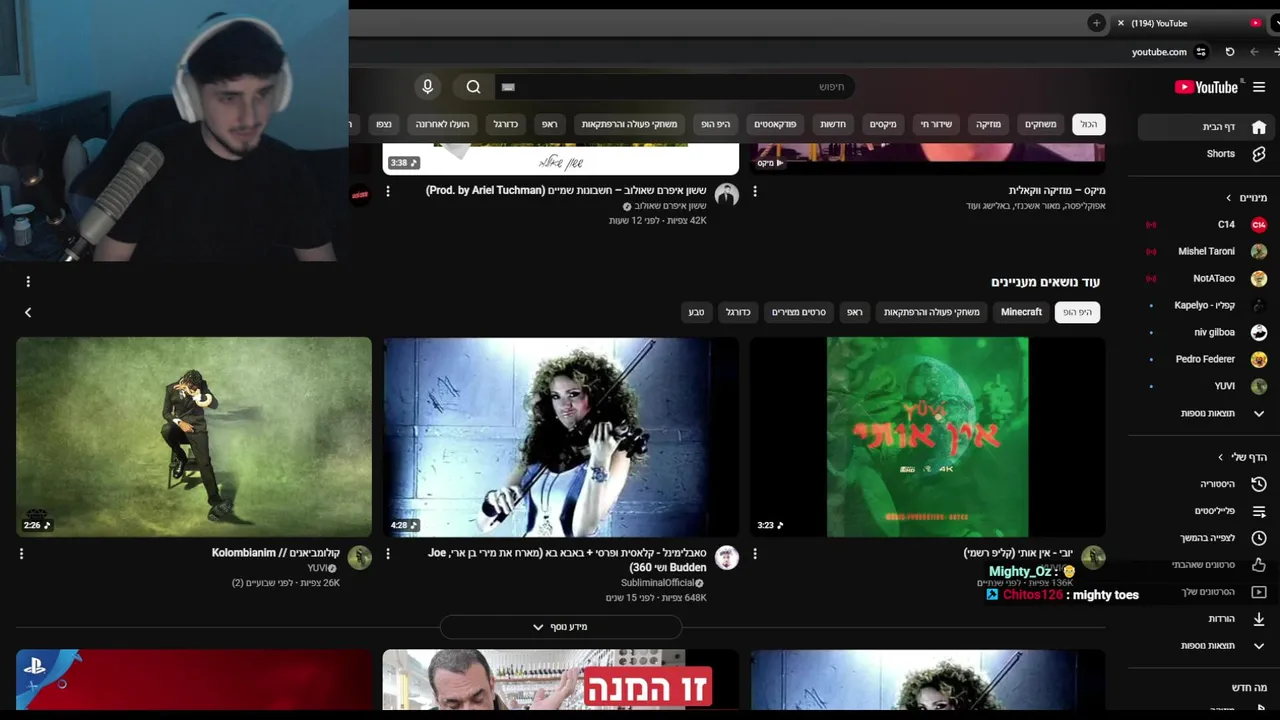Go back using the browser back arrow

pos(1254,52)
